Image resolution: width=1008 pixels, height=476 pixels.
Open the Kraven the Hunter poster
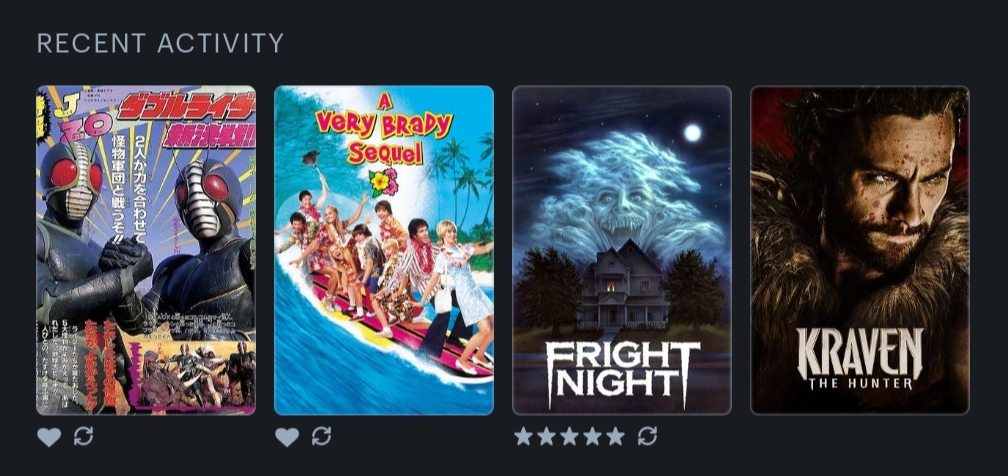[860, 250]
